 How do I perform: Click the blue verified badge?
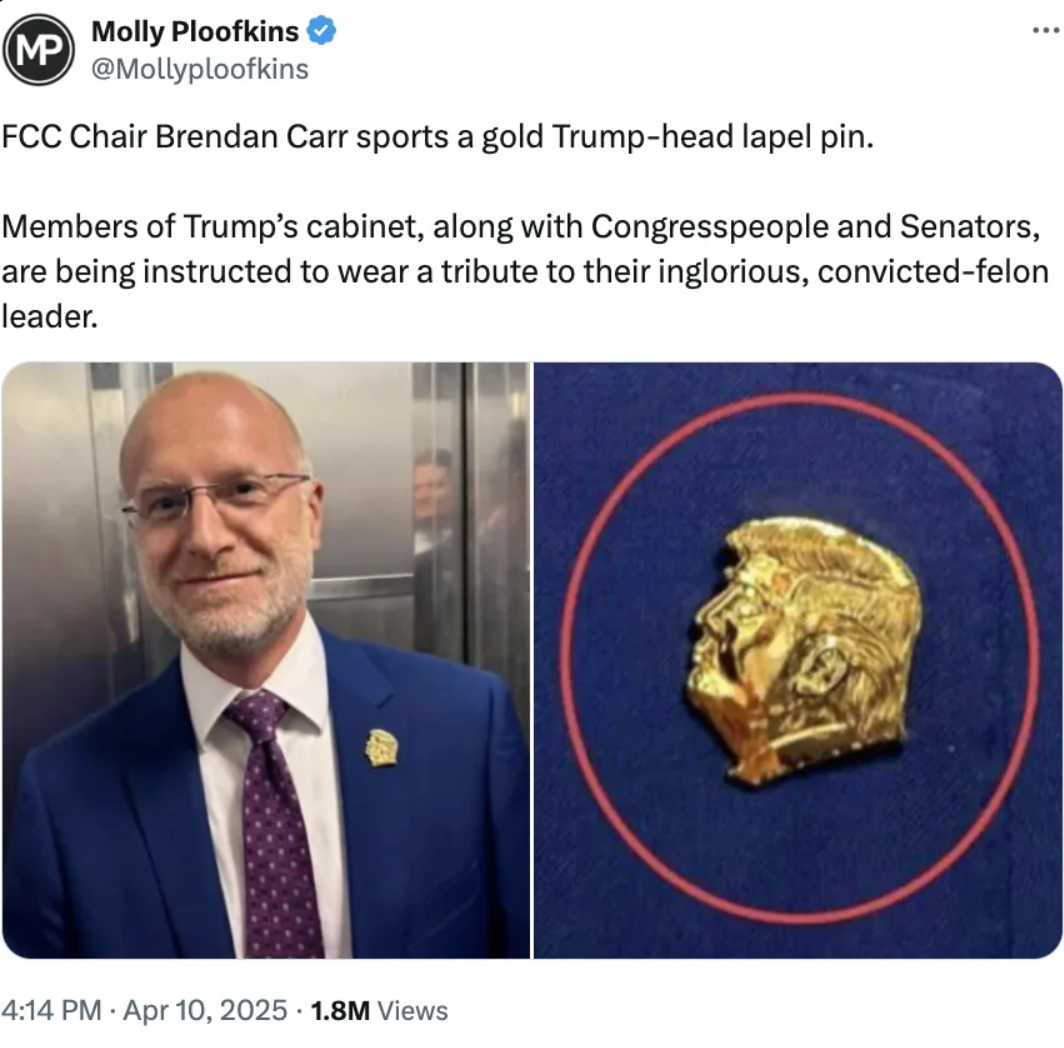(321, 31)
